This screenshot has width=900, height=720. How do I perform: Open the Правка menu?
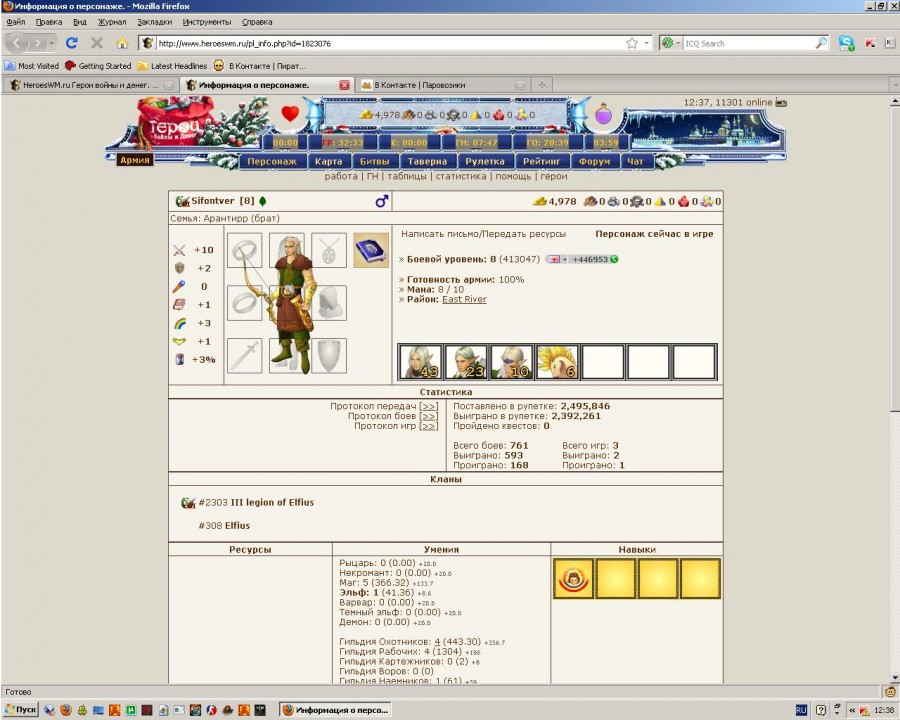click(x=49, y=22)
